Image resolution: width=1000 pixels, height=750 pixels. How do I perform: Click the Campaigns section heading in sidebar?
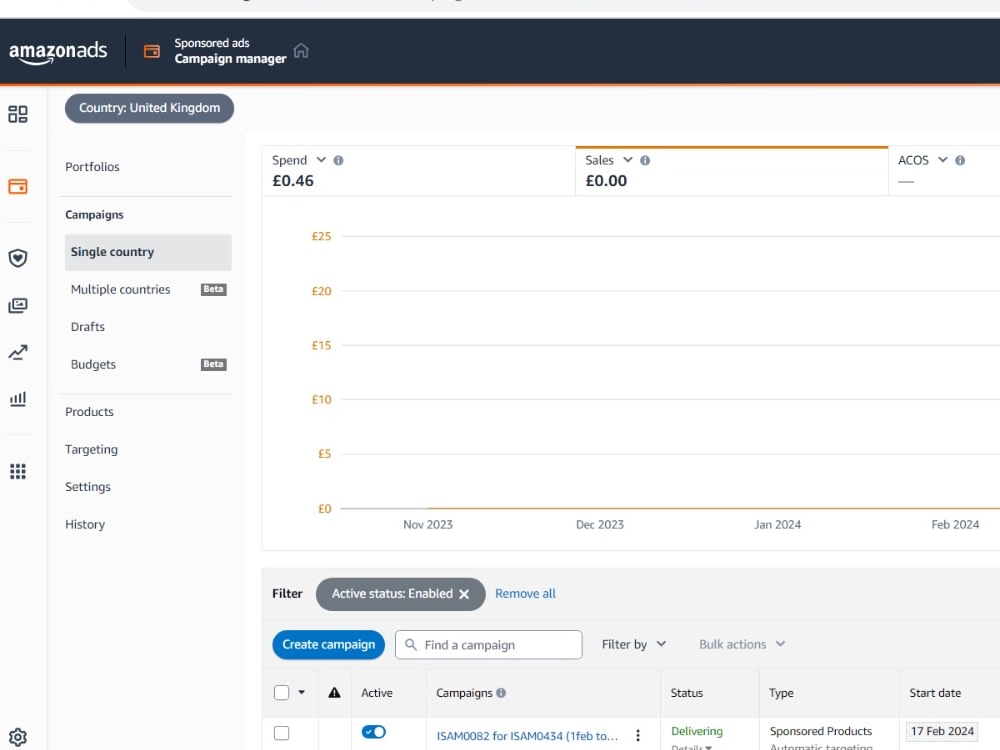94,215
